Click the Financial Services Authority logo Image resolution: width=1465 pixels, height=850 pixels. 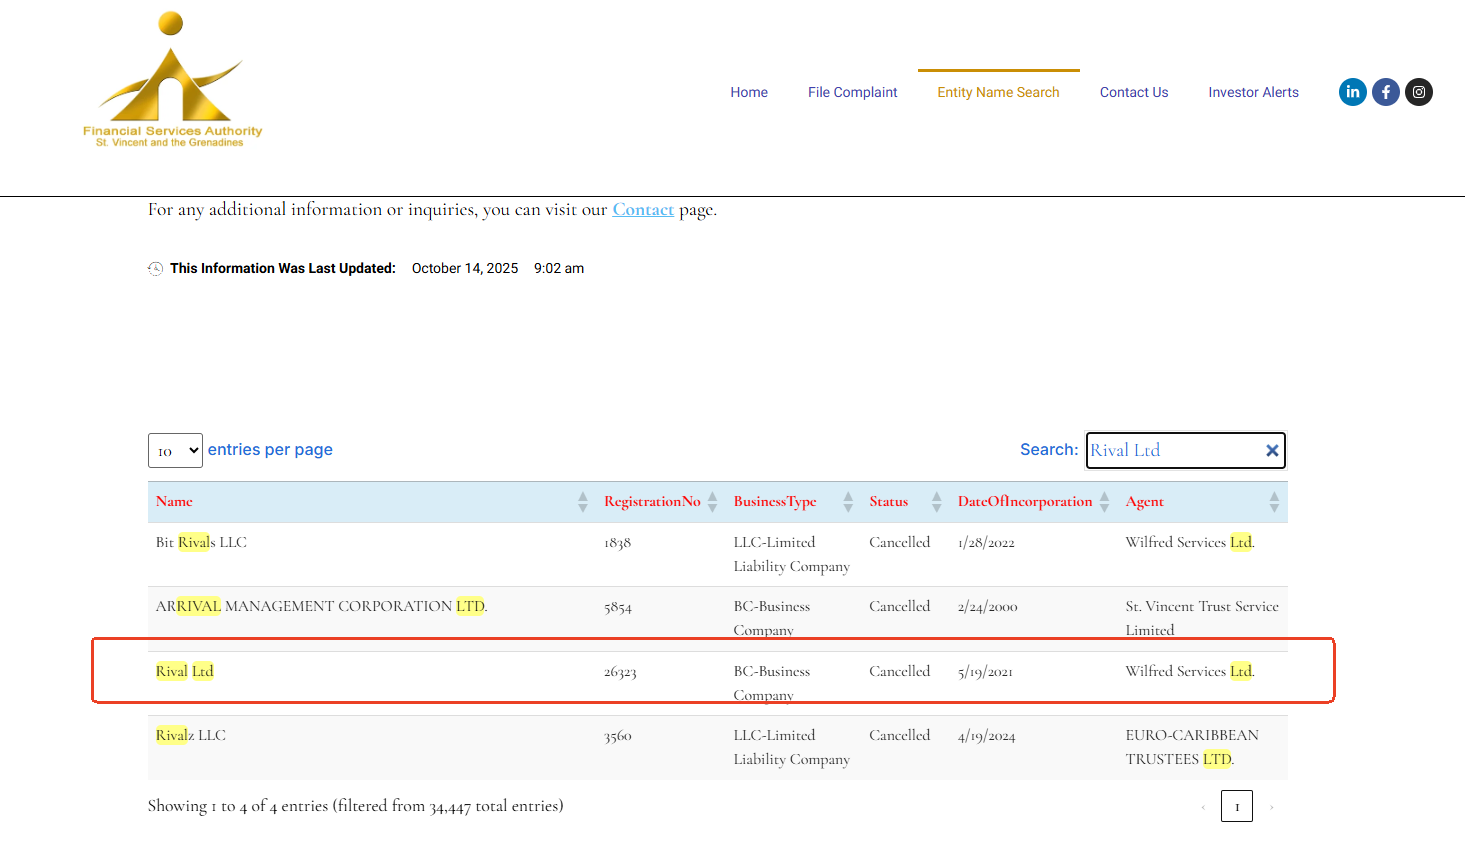coord(172,82)
